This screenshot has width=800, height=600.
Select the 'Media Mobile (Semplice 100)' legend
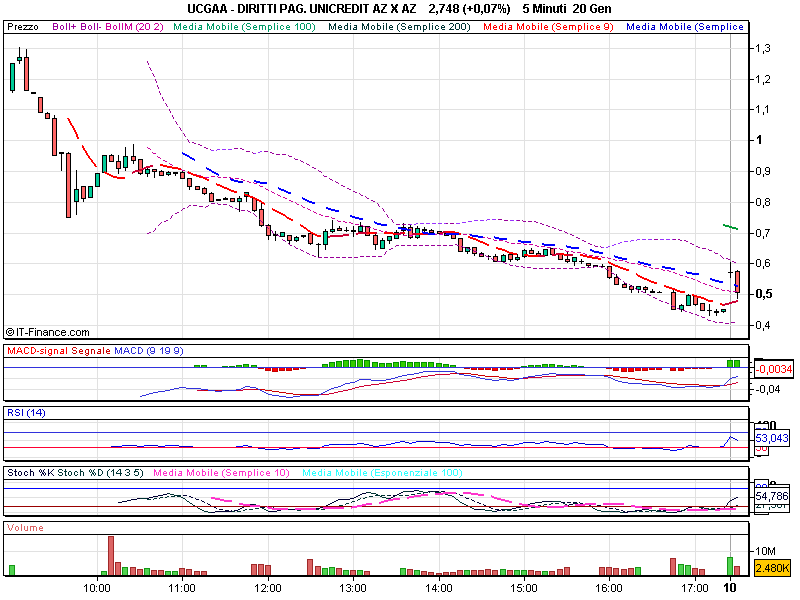(x=244, y=27)
